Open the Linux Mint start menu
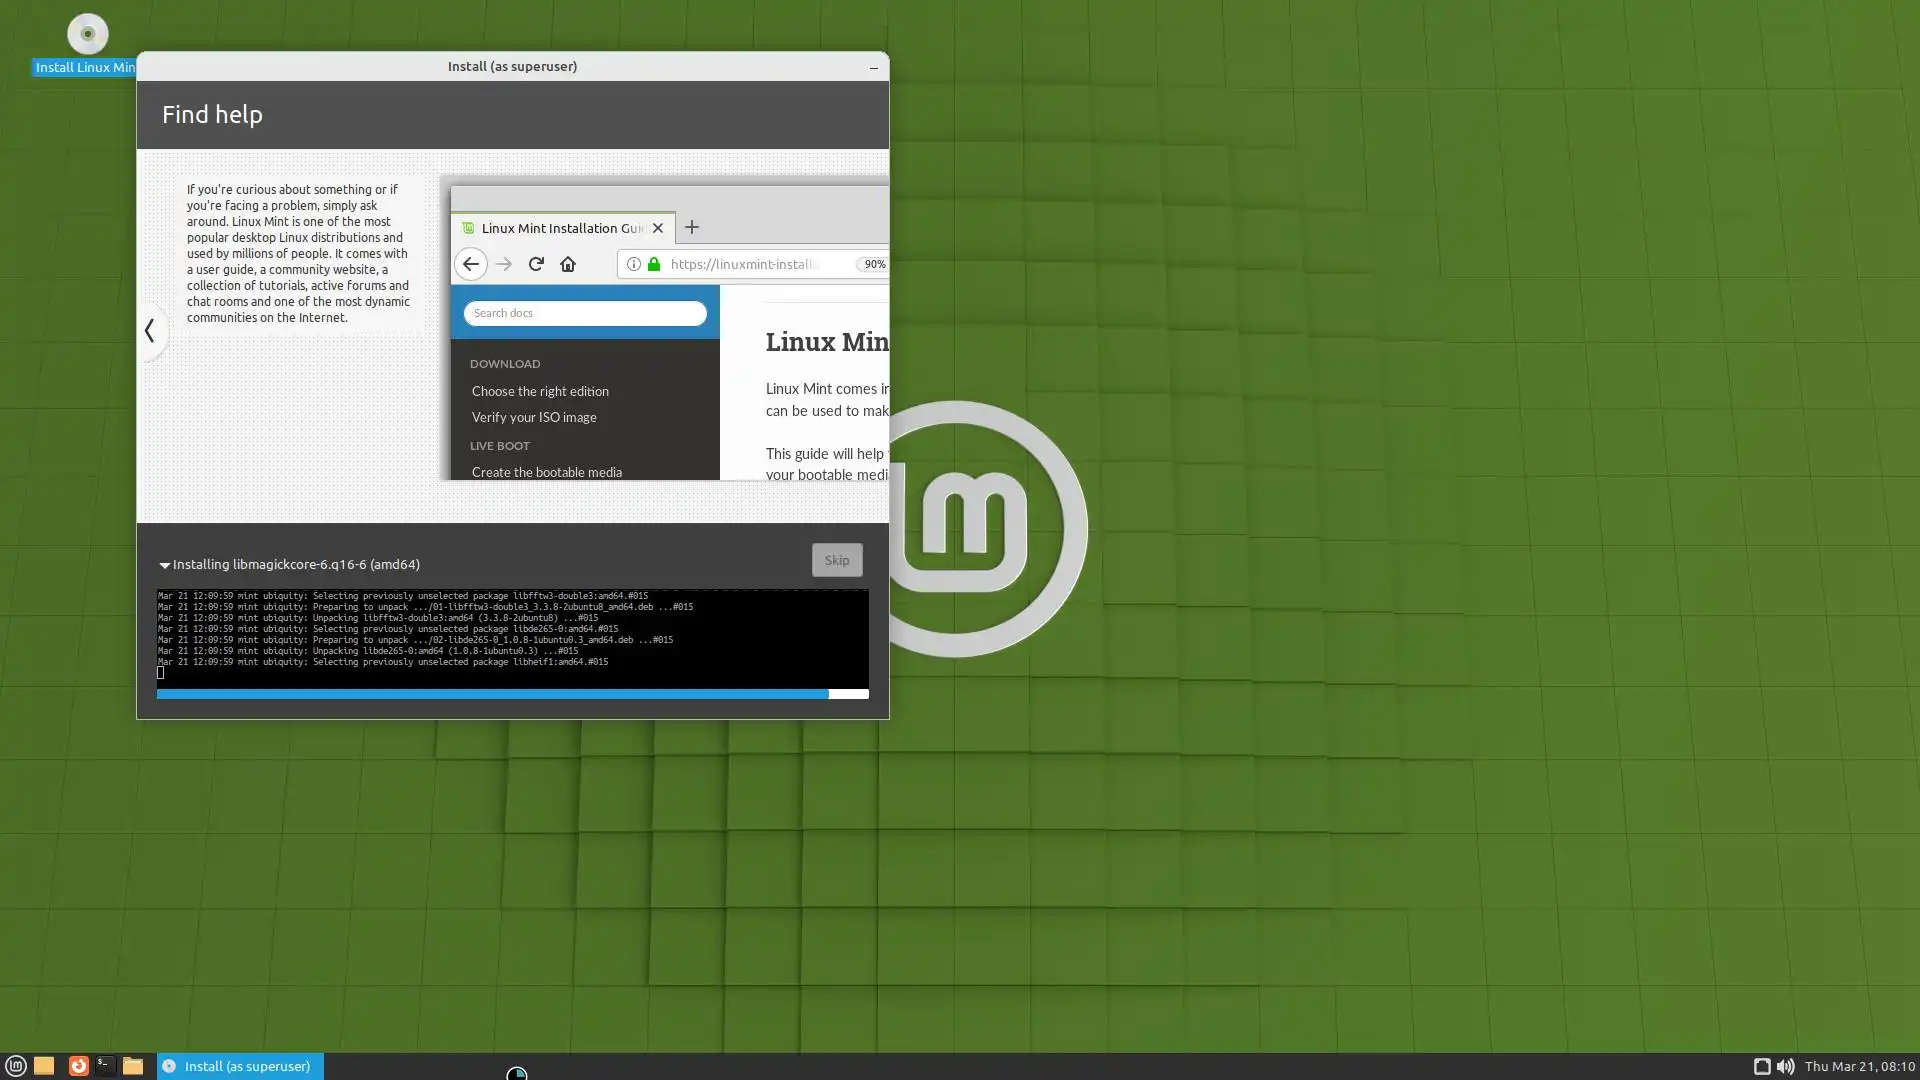 pyautogui.click(x=15, y=1066)
